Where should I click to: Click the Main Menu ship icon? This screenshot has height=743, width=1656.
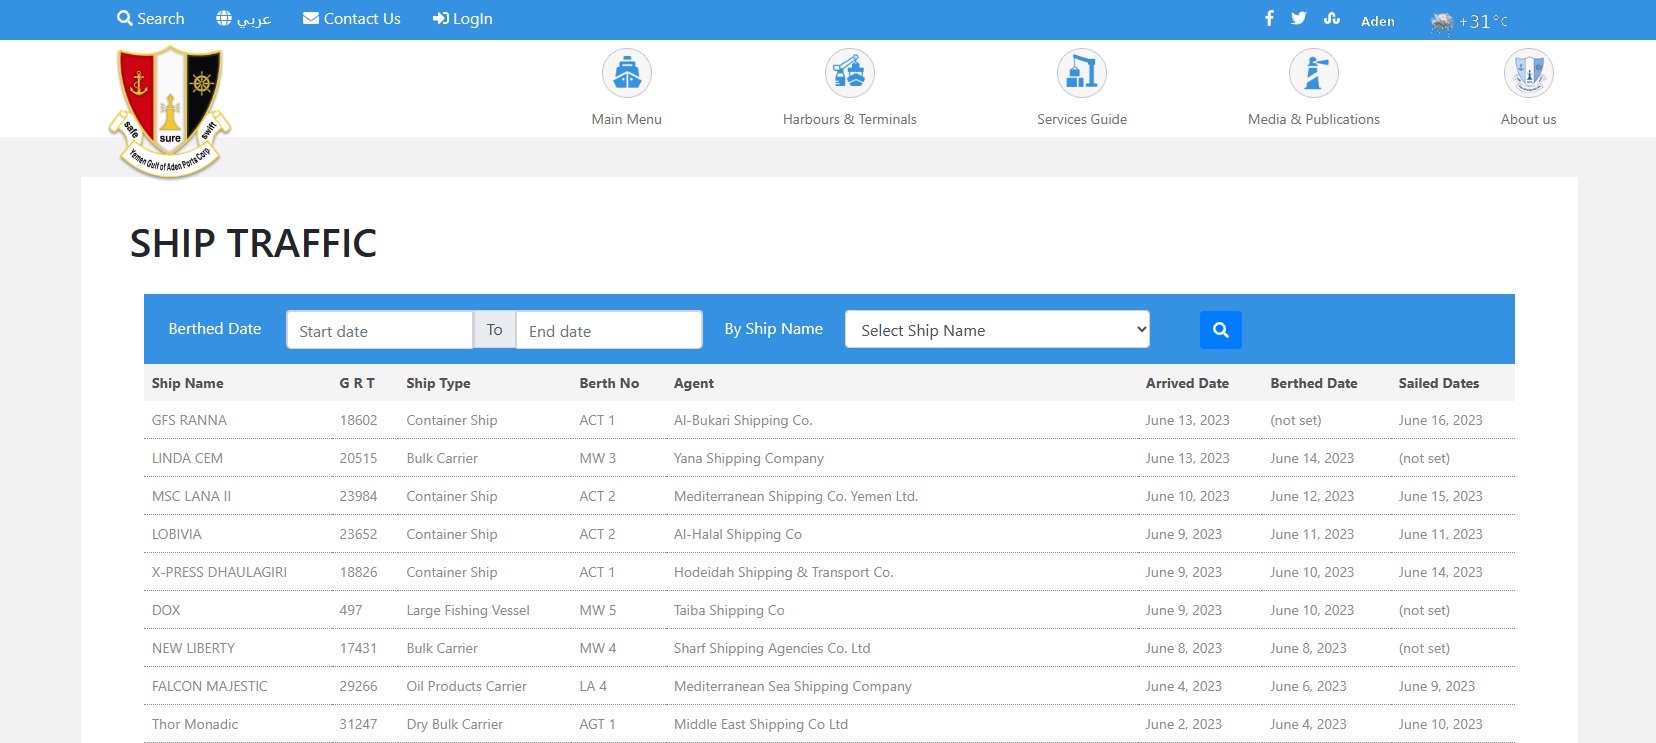pyautogui.click(x=627, y=73)
